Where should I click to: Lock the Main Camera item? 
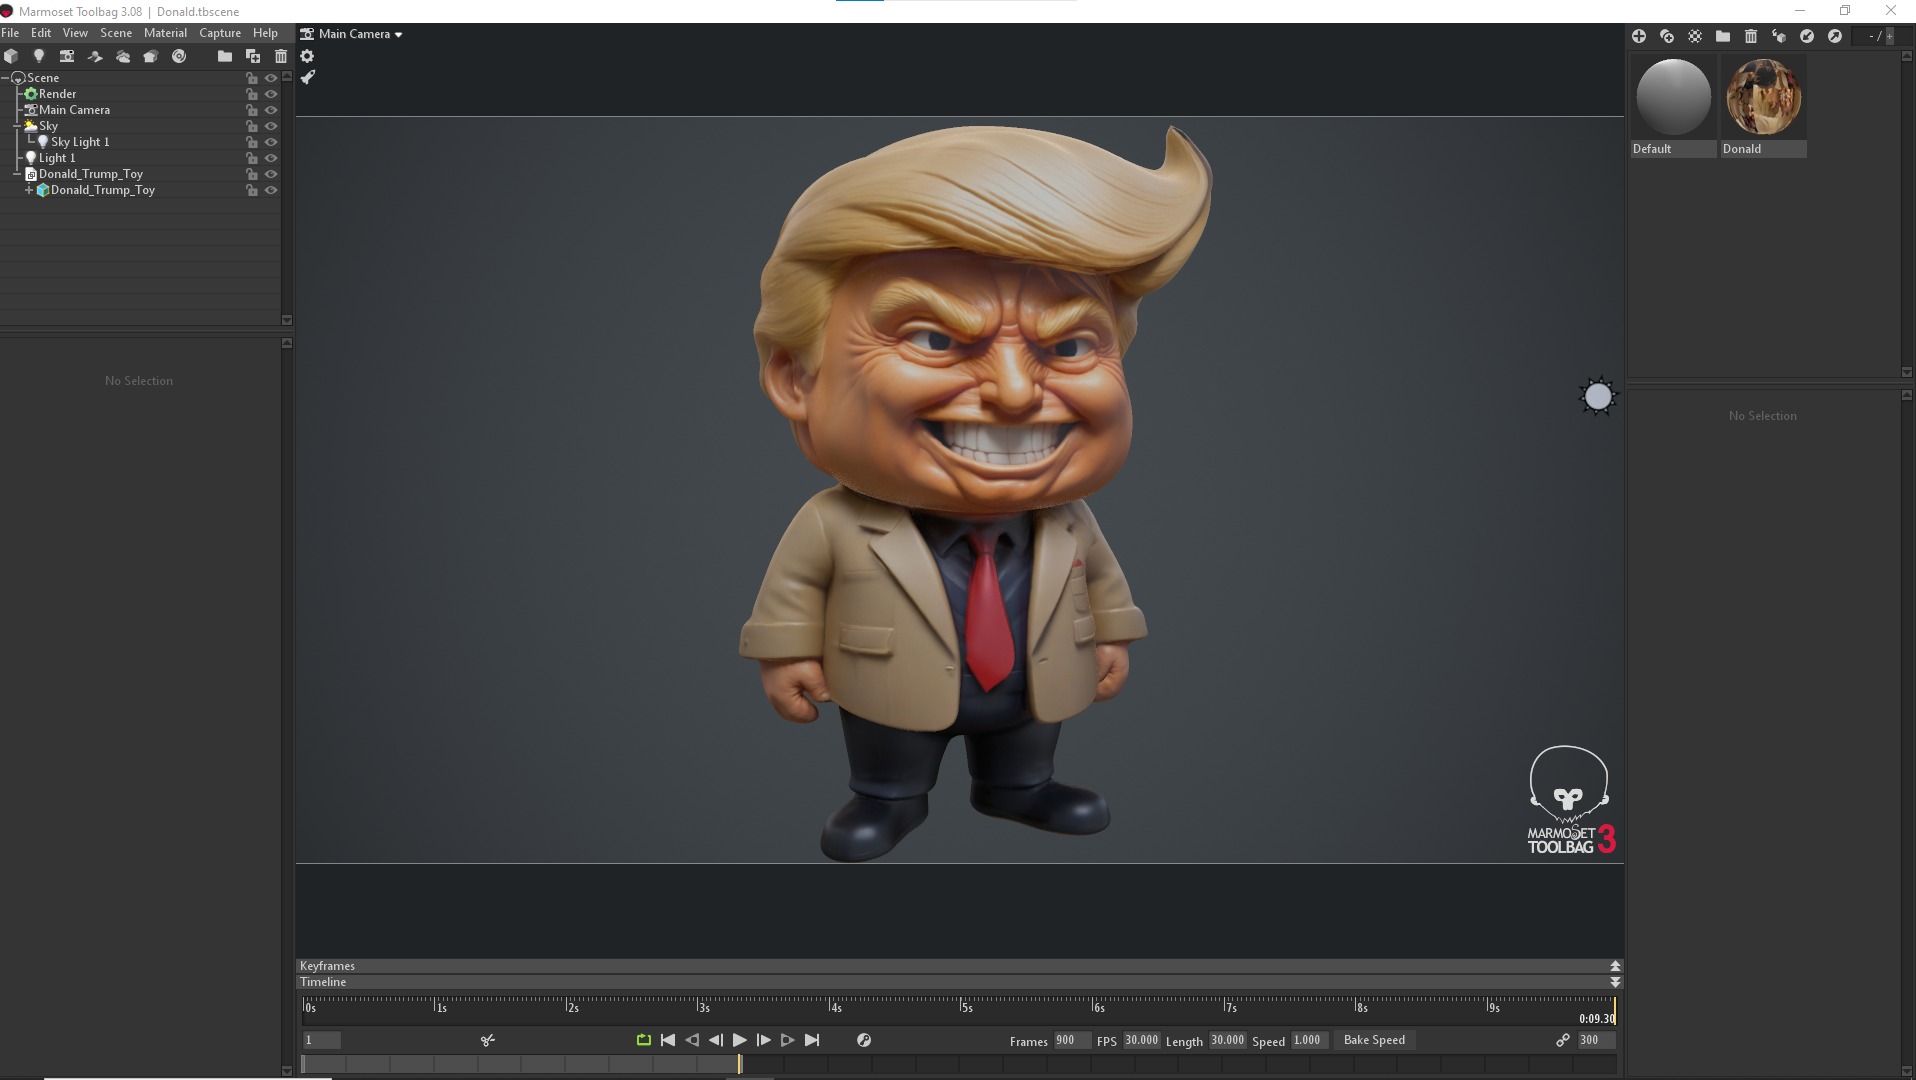pyautogui.click(x=252, y=110)
